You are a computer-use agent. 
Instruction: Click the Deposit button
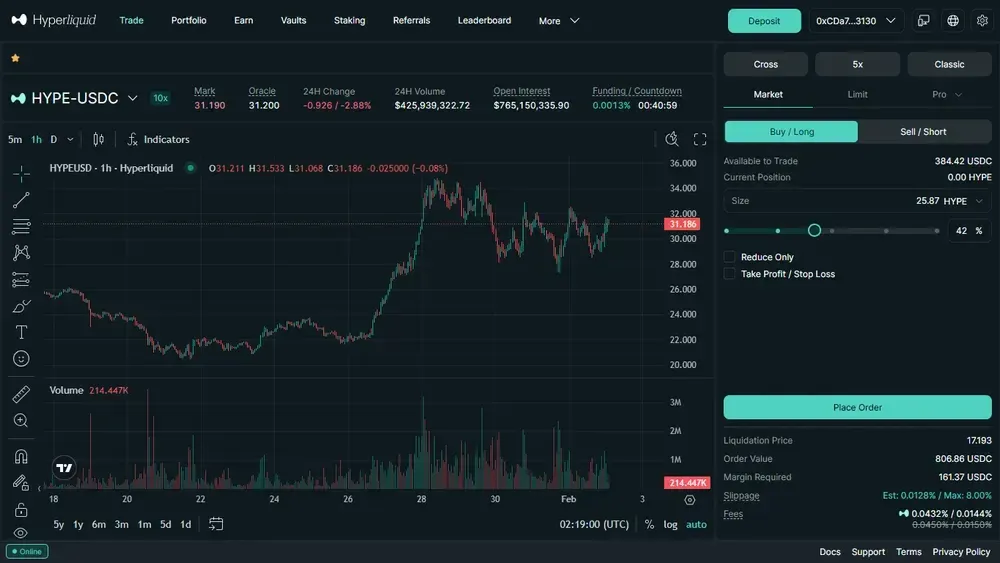pos(764,20)
